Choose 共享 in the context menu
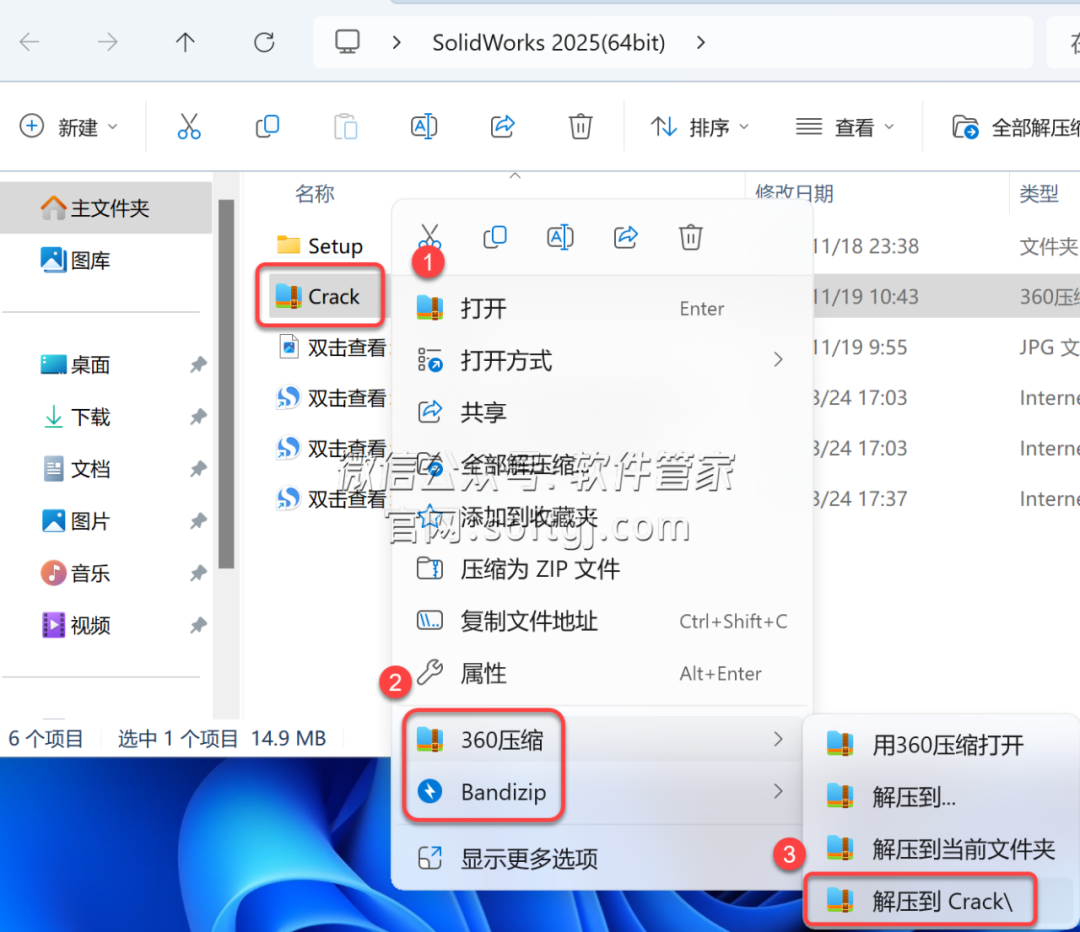 [603, 412]
